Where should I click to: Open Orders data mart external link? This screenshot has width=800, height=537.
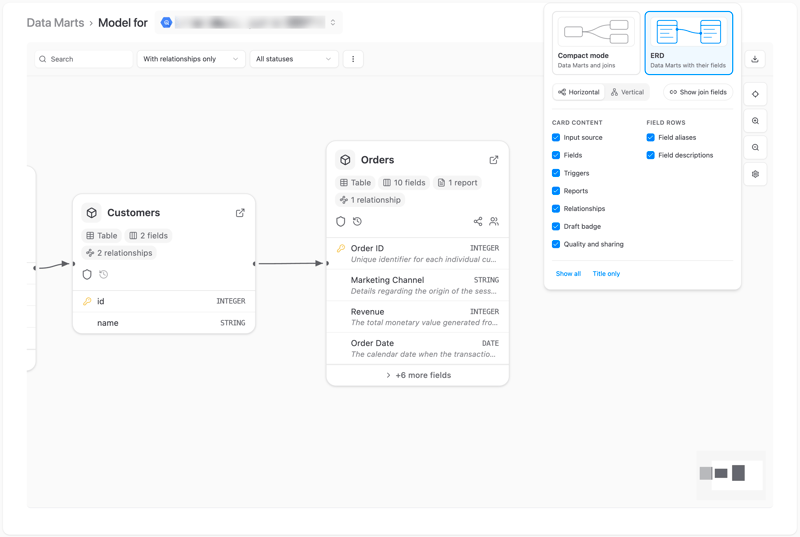(x=493, y=160)
